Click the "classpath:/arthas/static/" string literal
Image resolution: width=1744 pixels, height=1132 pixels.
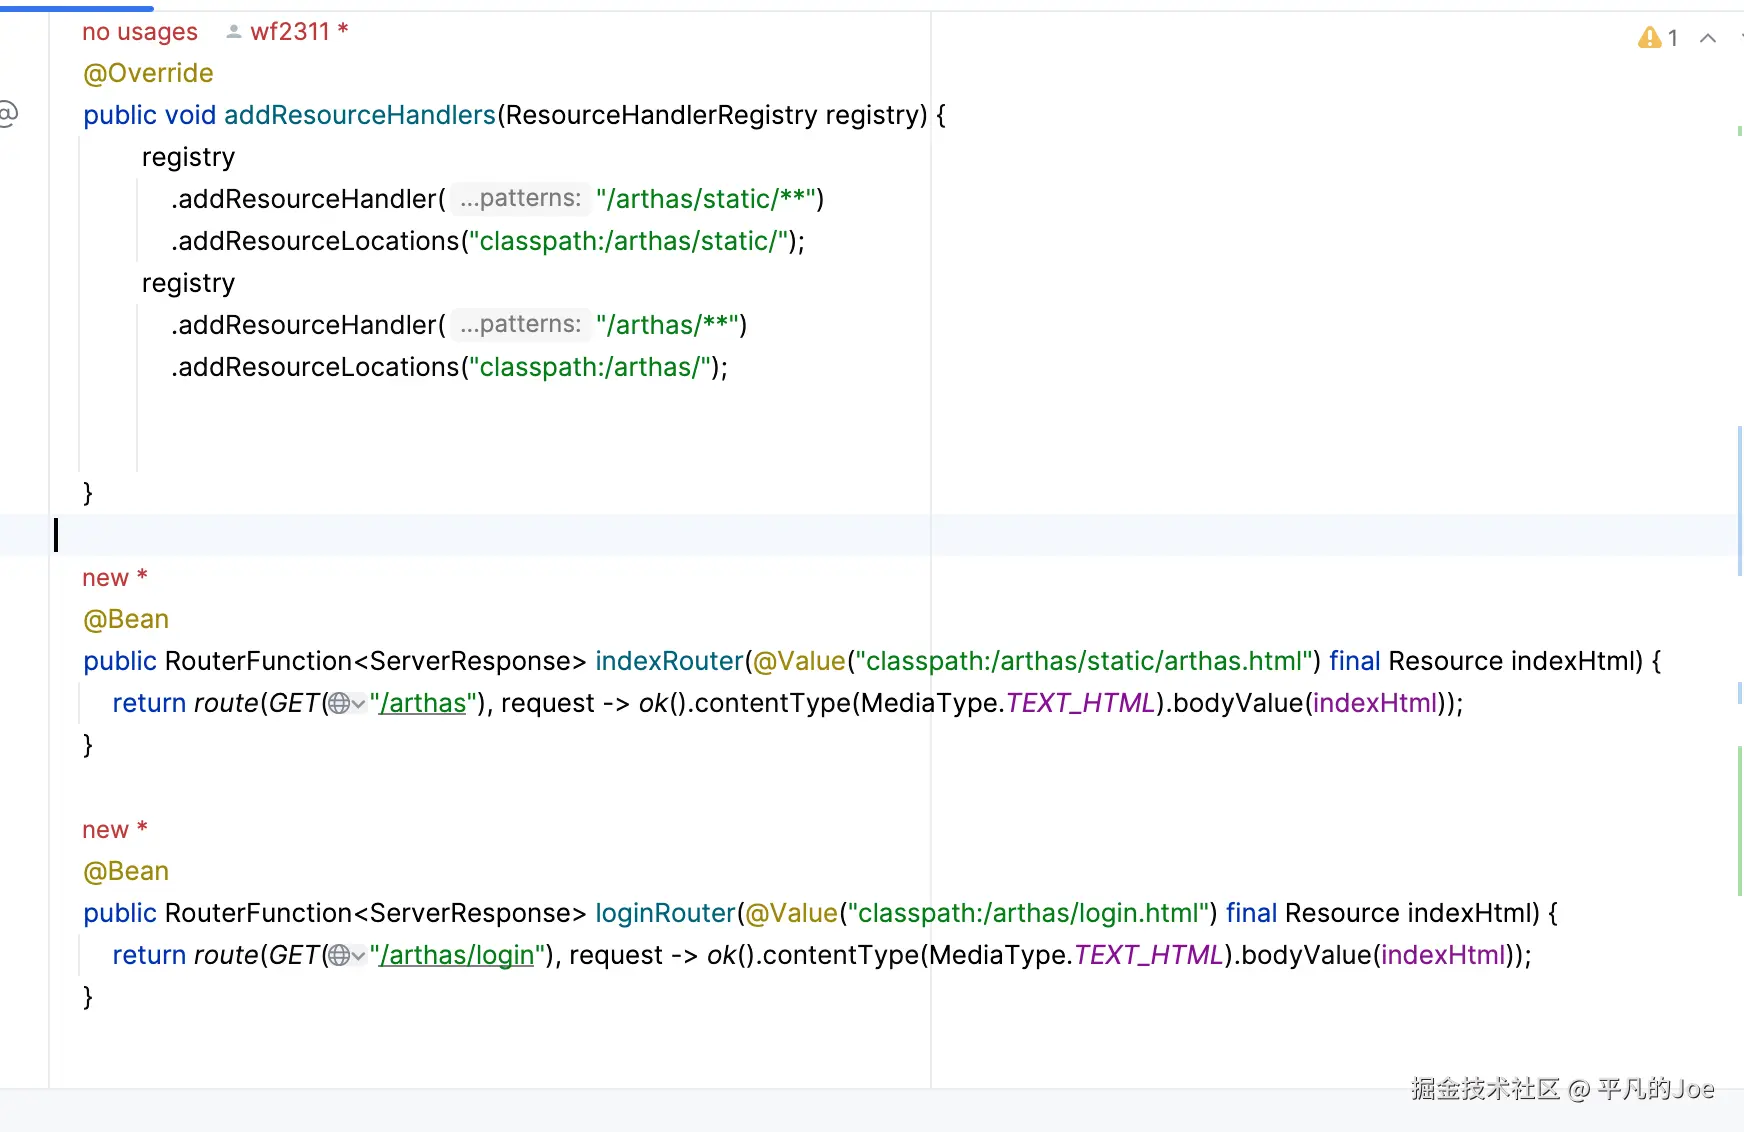coord(629,241)
